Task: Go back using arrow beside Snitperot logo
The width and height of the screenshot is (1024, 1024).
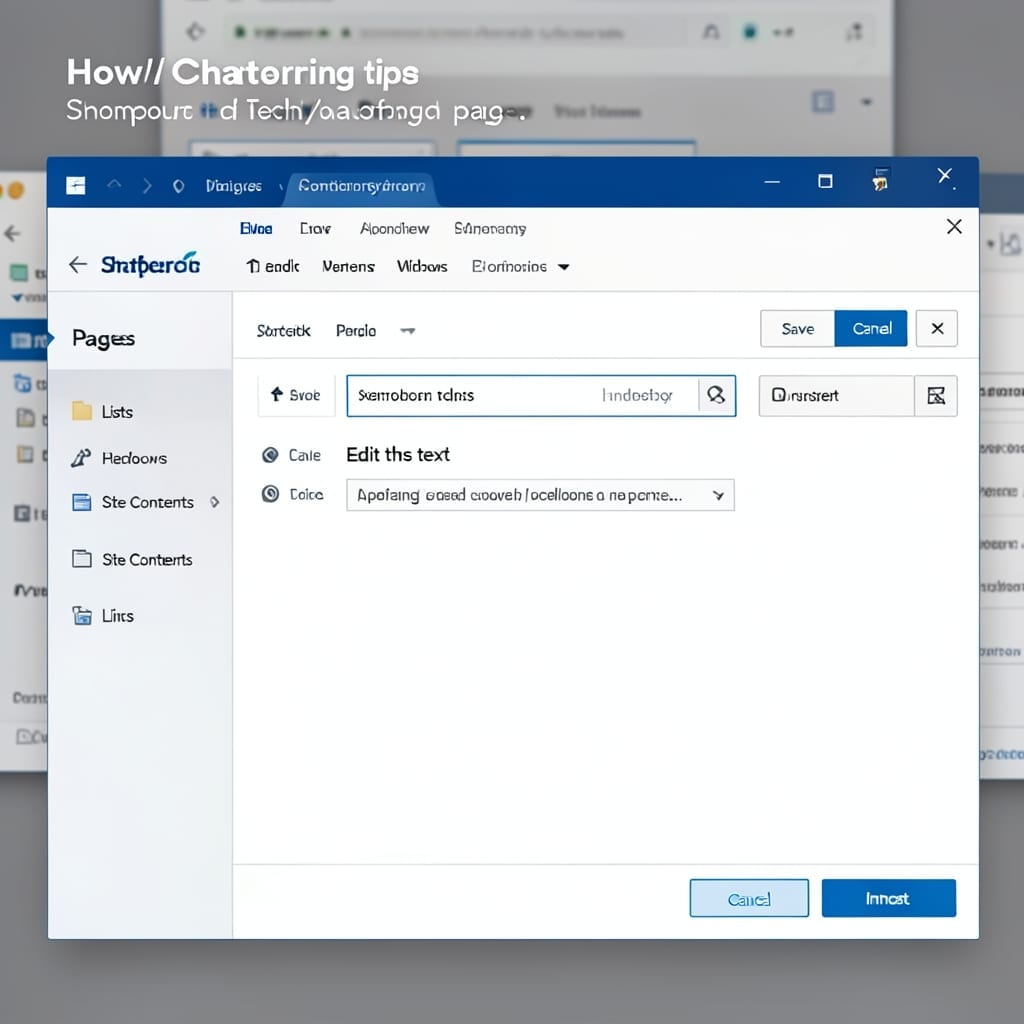Action: coord(78,264)
